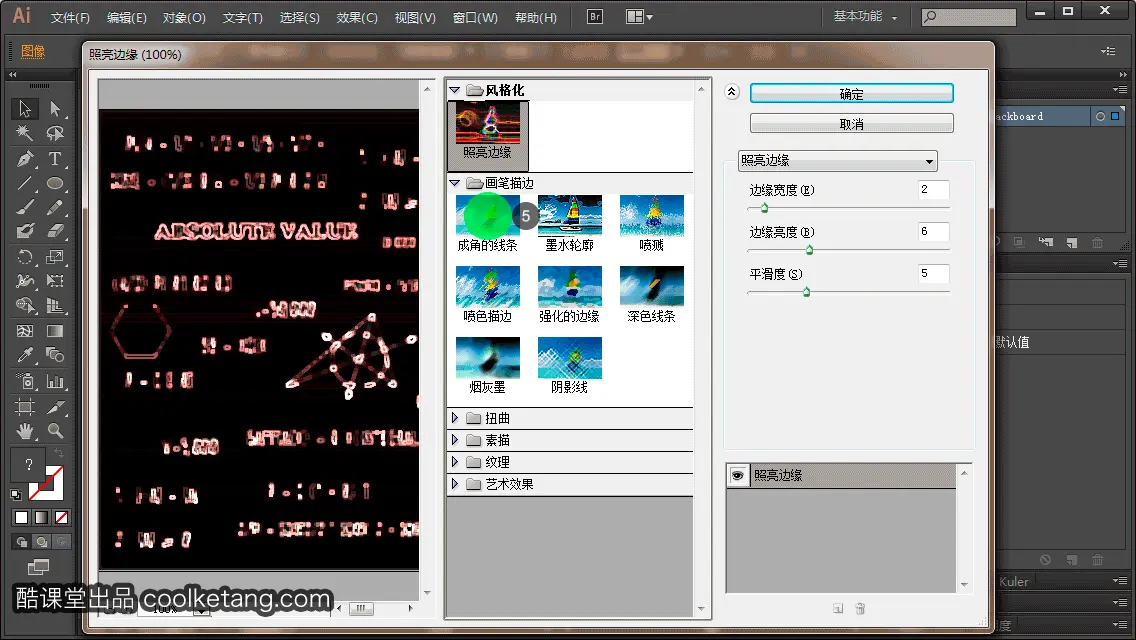Screen dimensions: 1136x640
Task: Select the Pencil tool
Action: [55, 207]
